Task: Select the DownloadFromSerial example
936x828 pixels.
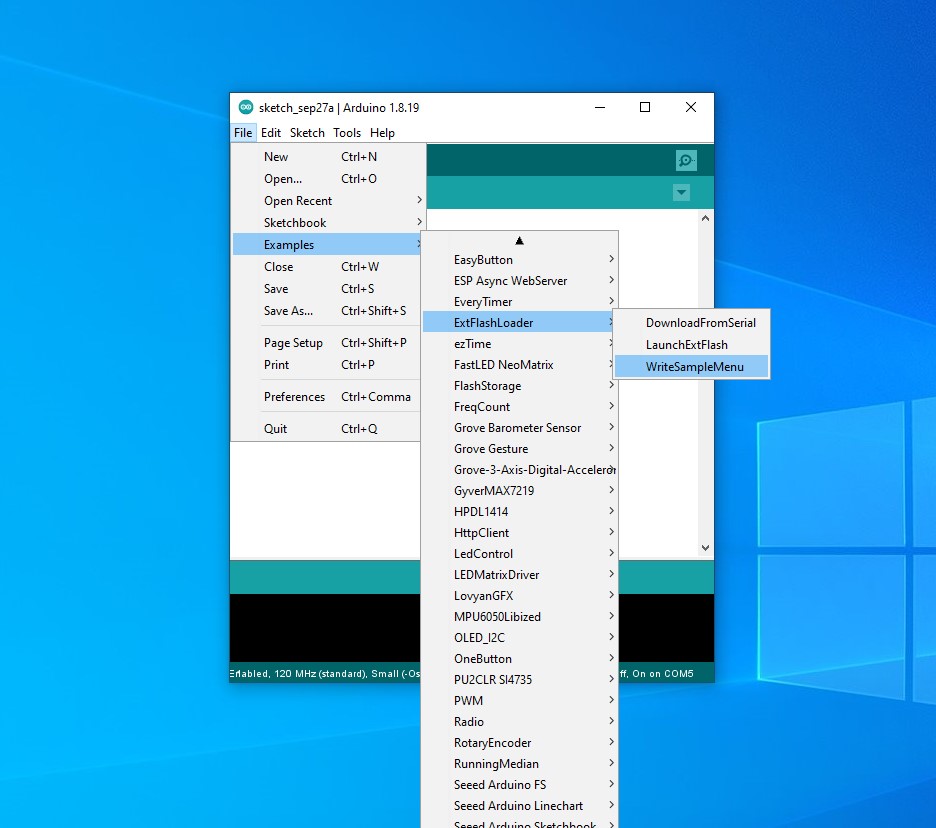Action: [700, 323]
